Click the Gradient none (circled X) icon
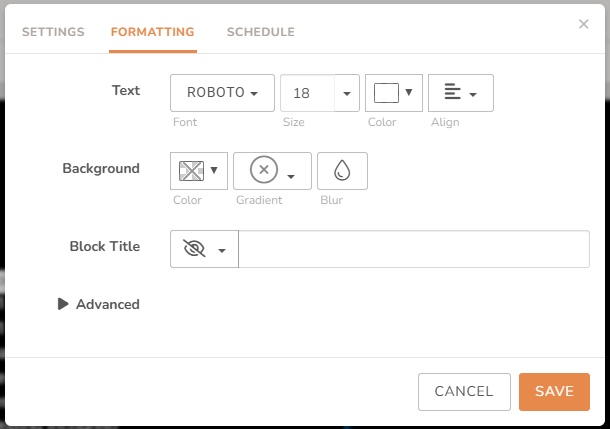Image resolution: width=610 pixels, height=429 pixels. [x=263, y=171]
